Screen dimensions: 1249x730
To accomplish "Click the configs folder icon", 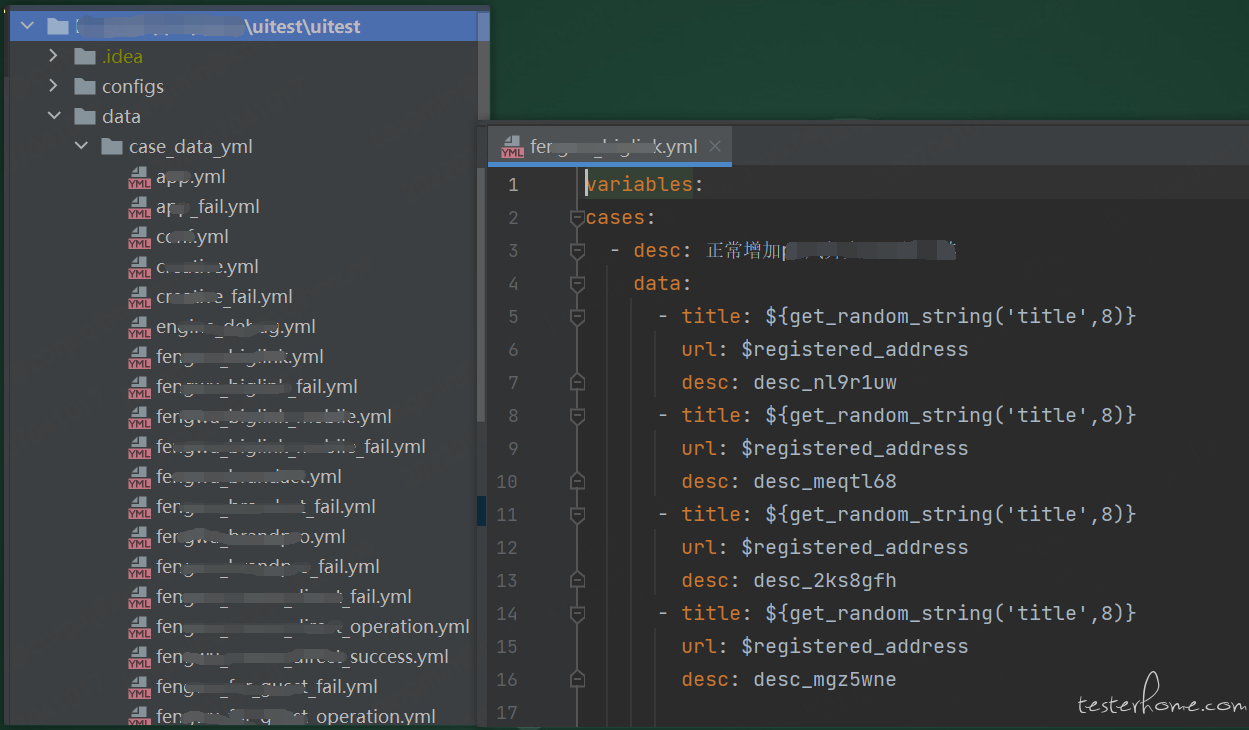I will pyautogui.click(x=85, y=87).
